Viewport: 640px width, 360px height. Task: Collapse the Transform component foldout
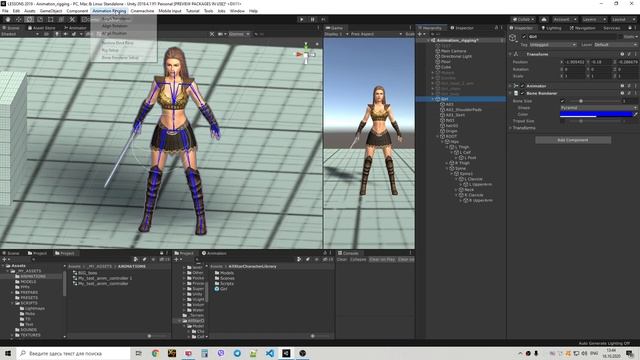[510, 54]
